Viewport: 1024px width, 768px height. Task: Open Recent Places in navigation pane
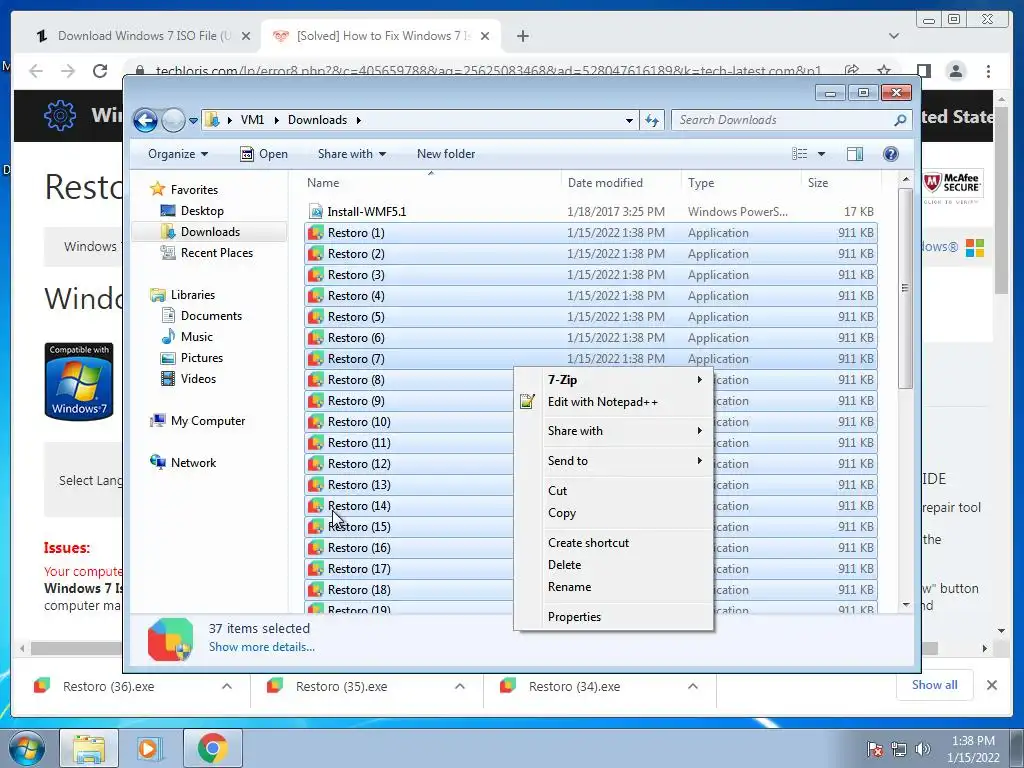[216, 253]
